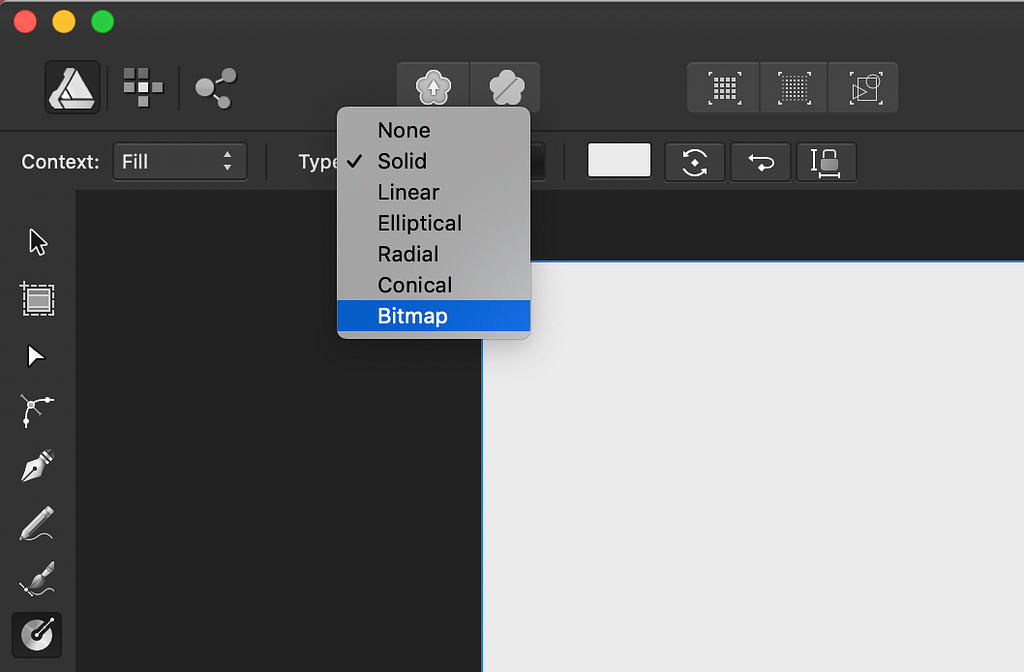Select the Artboard tool

pos(38,299)
